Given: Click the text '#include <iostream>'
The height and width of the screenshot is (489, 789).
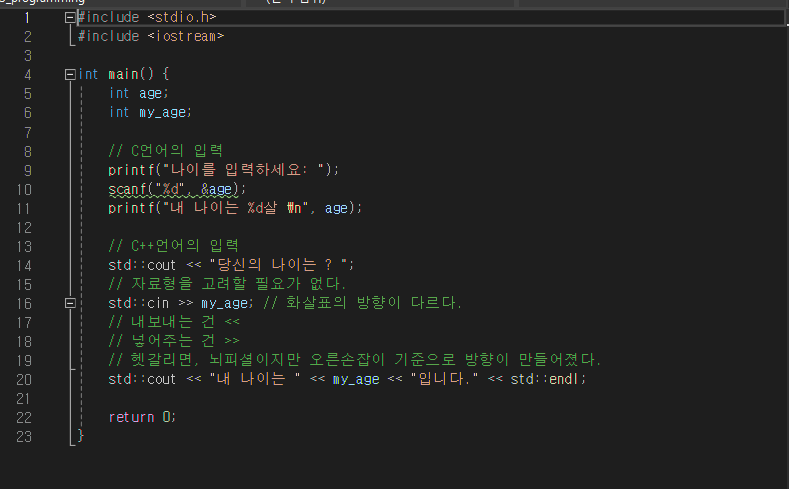Looking at the screenshot, I should (x=151, y=36).
